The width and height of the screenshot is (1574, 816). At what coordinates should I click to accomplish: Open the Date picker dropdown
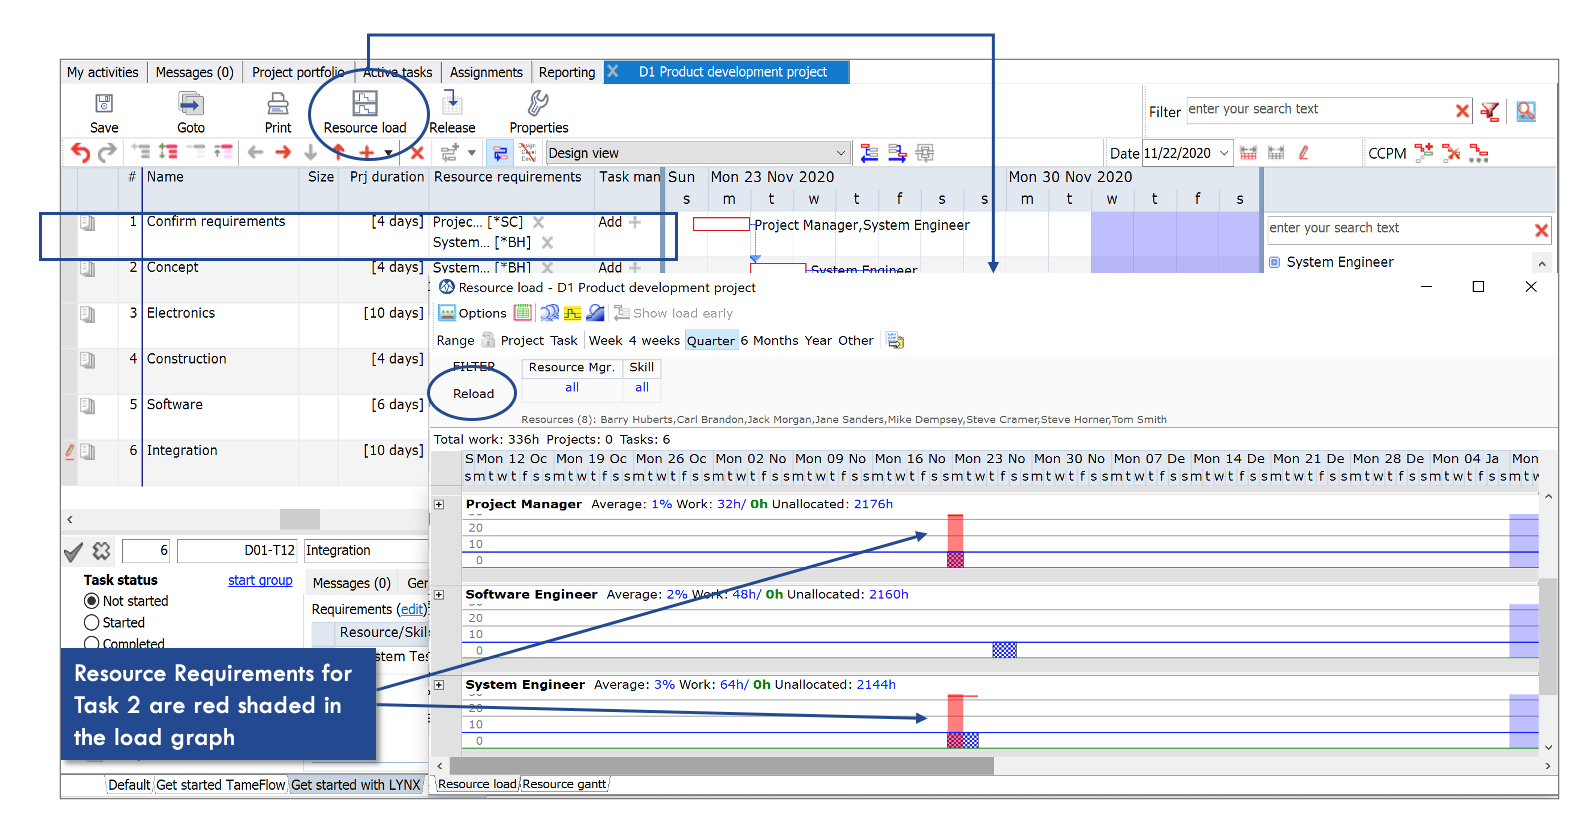(1223, 153)
